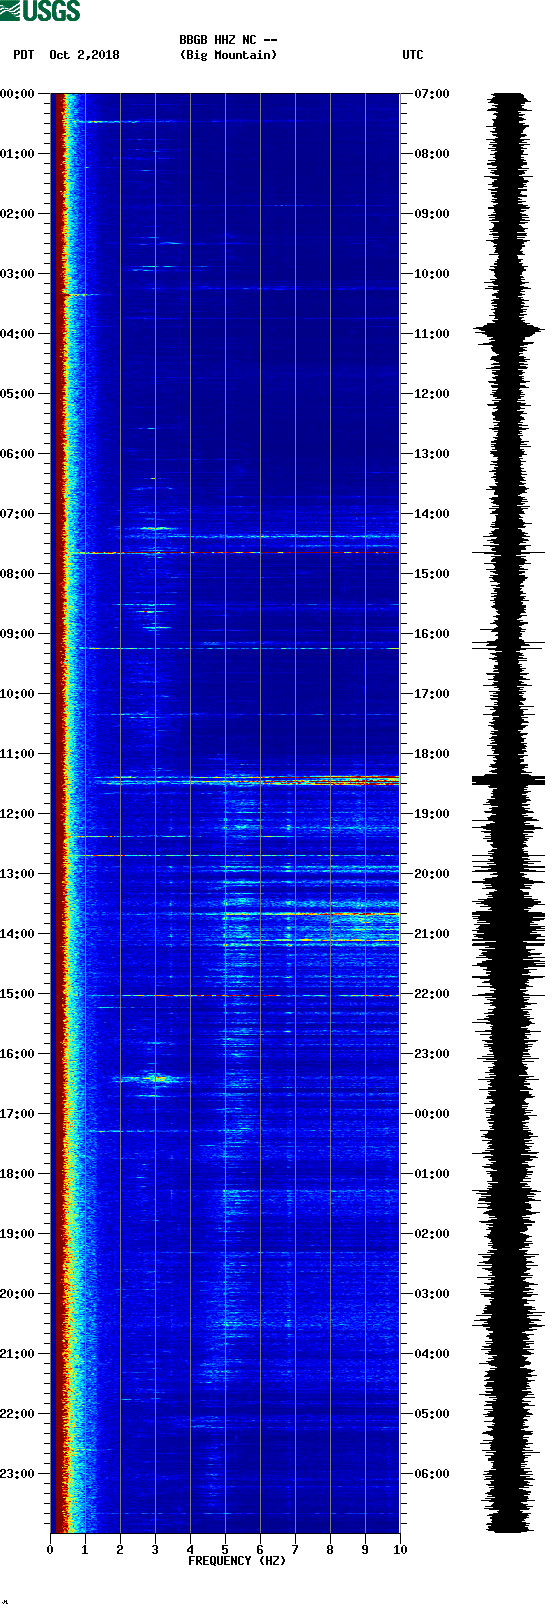
Task: Click UTC time label 07:00
Action: (x=432, y=94)
